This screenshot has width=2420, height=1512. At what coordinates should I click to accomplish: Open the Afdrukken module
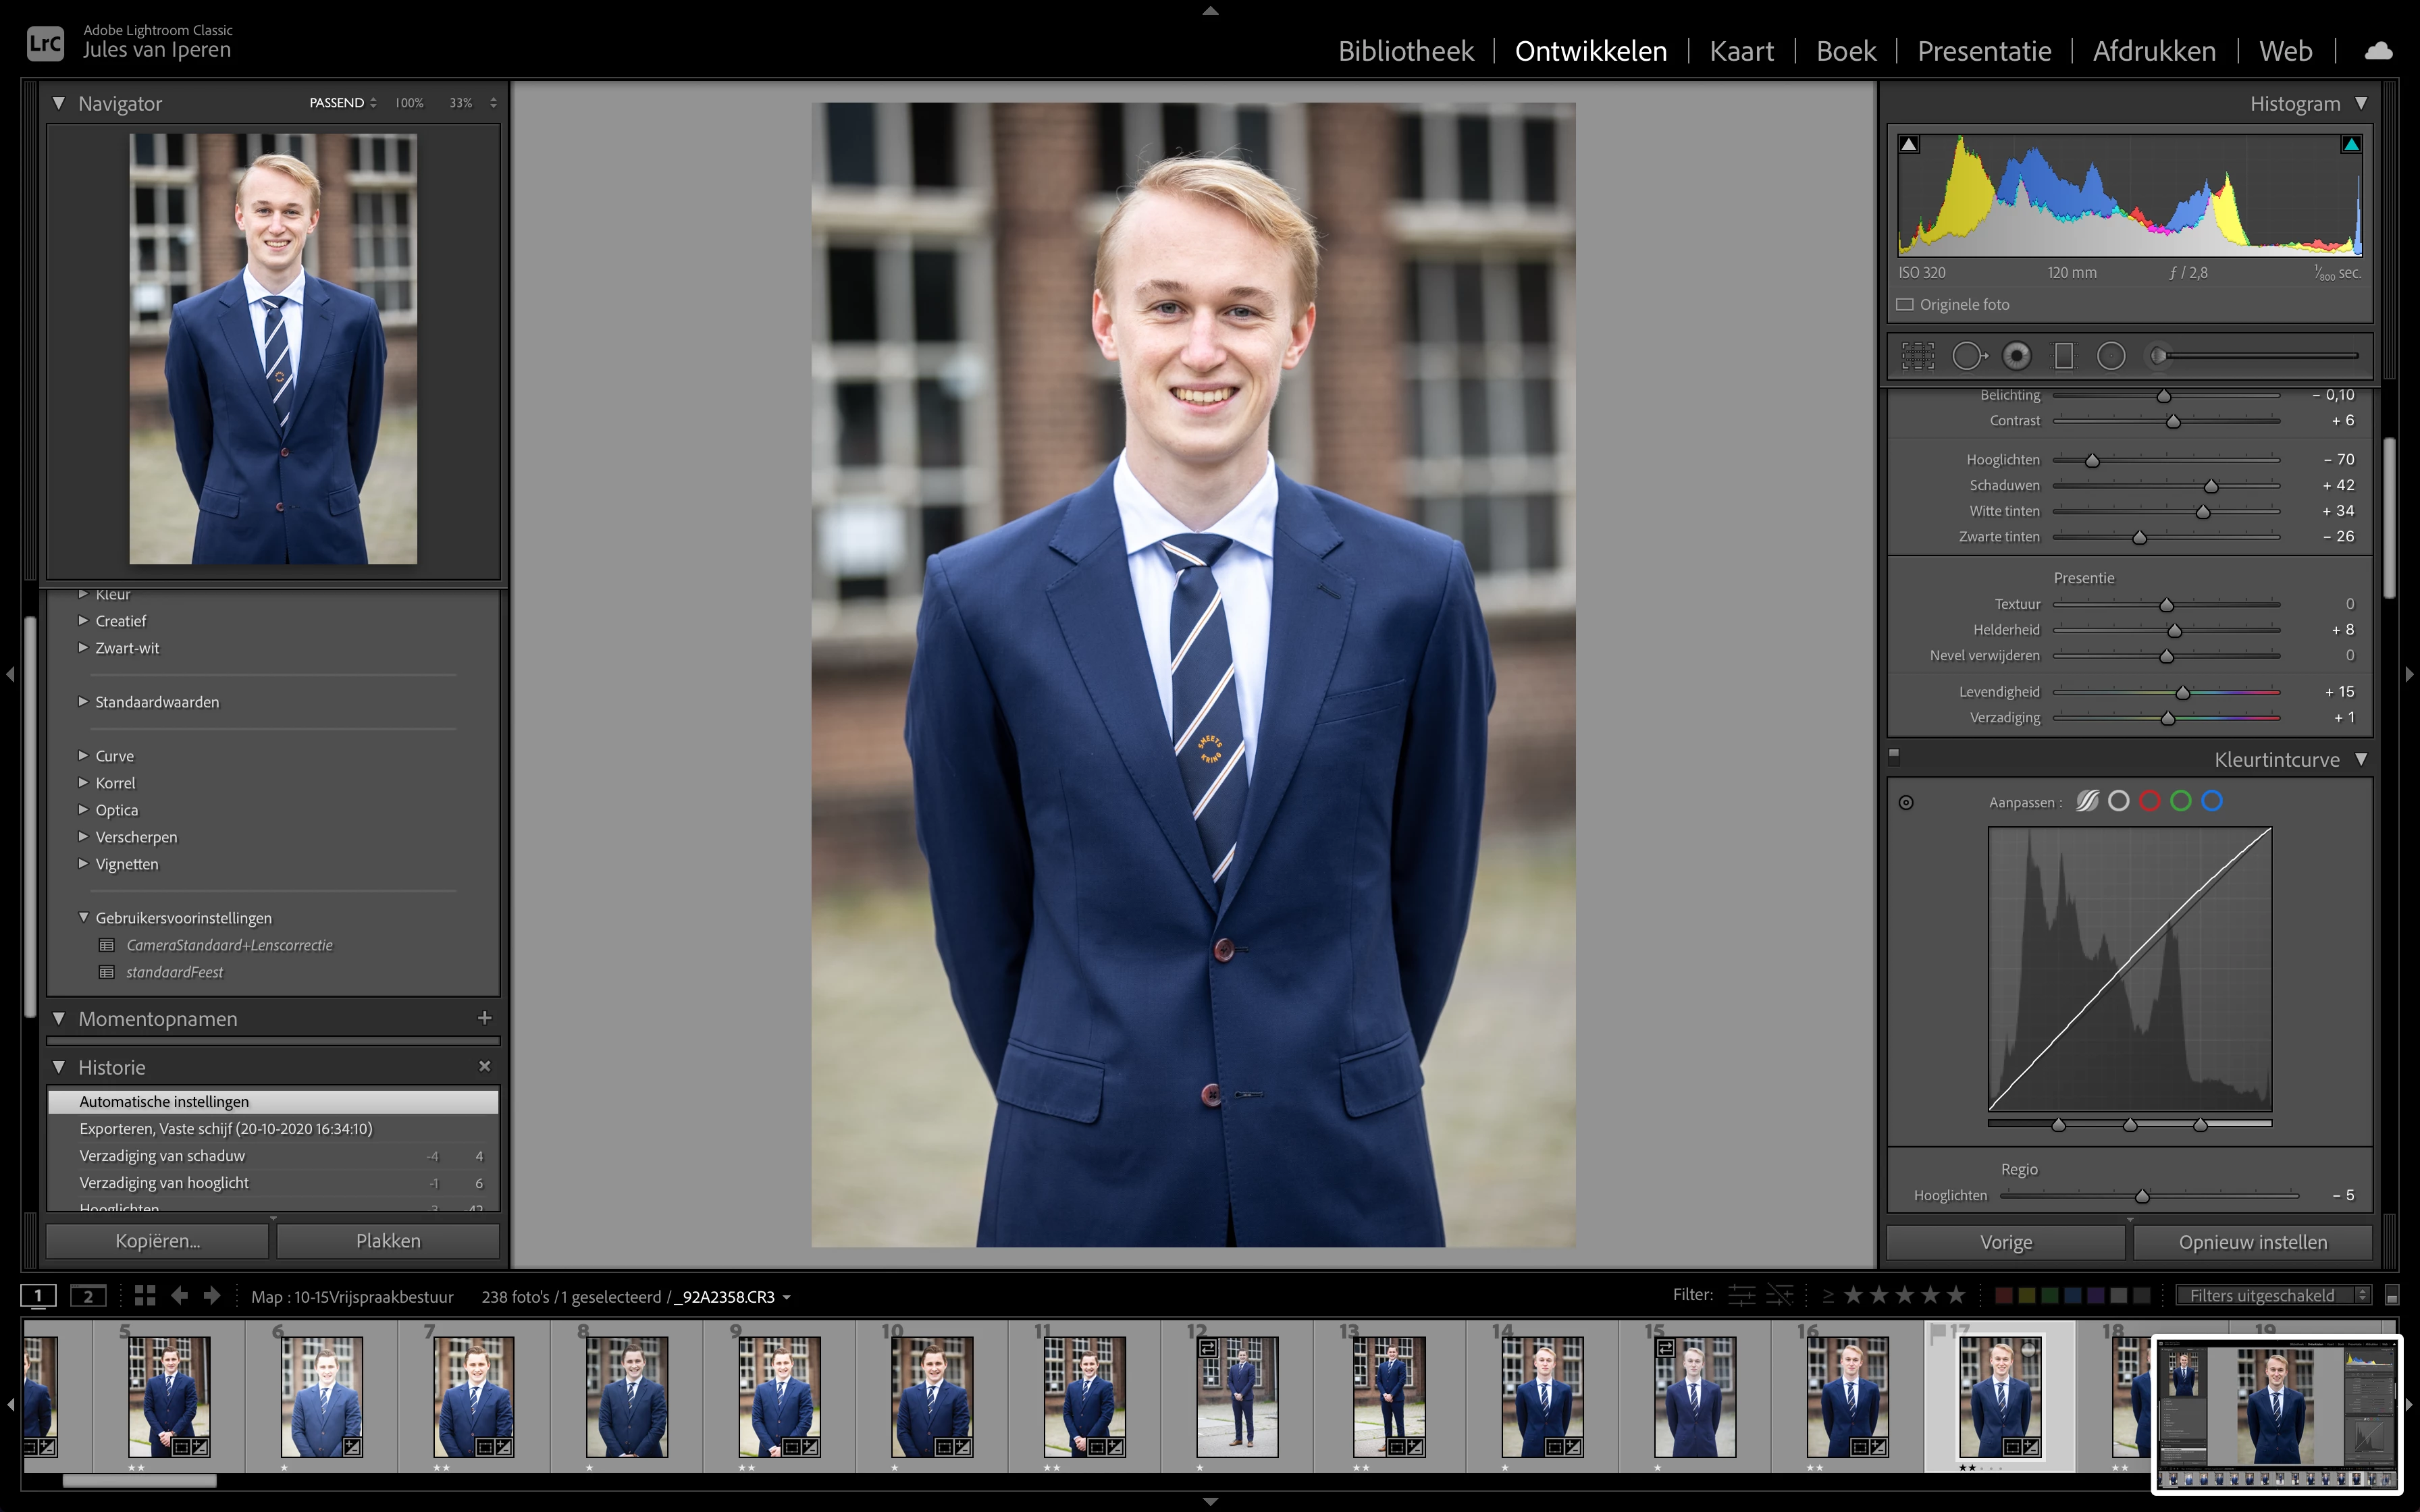click(2154, 51)
